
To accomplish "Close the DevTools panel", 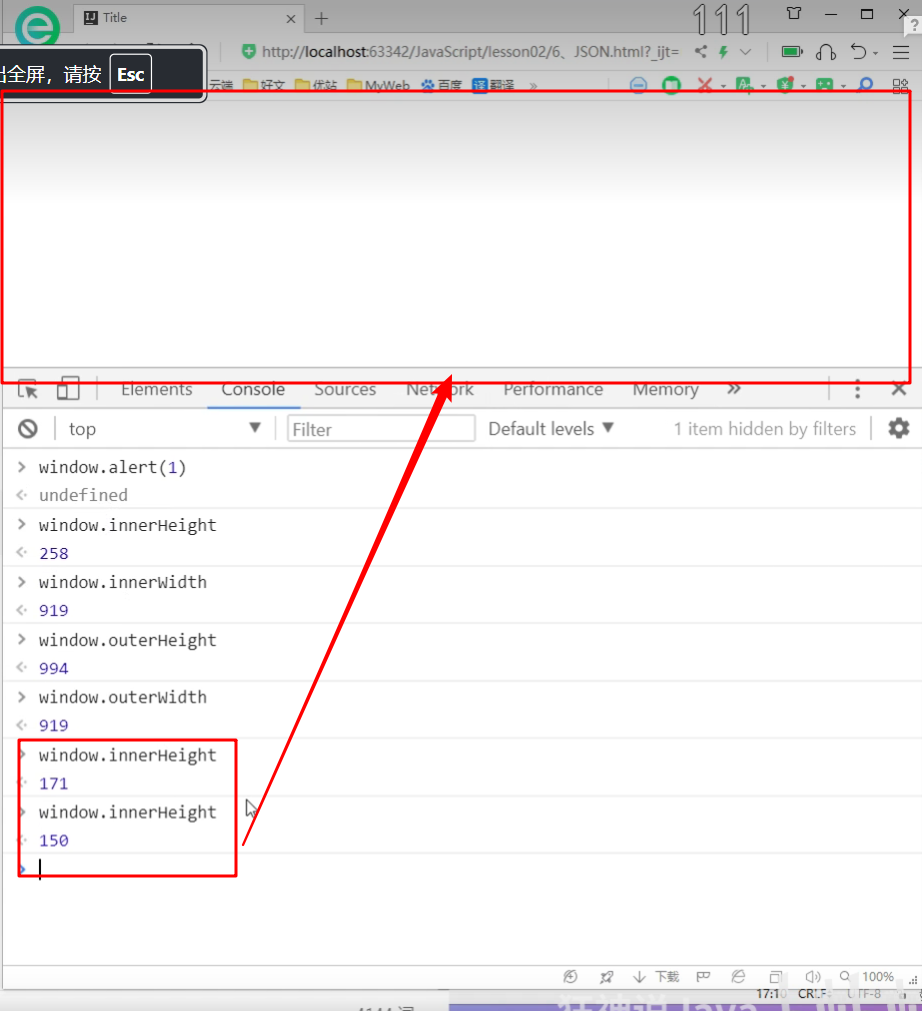I will coord(899,390).
